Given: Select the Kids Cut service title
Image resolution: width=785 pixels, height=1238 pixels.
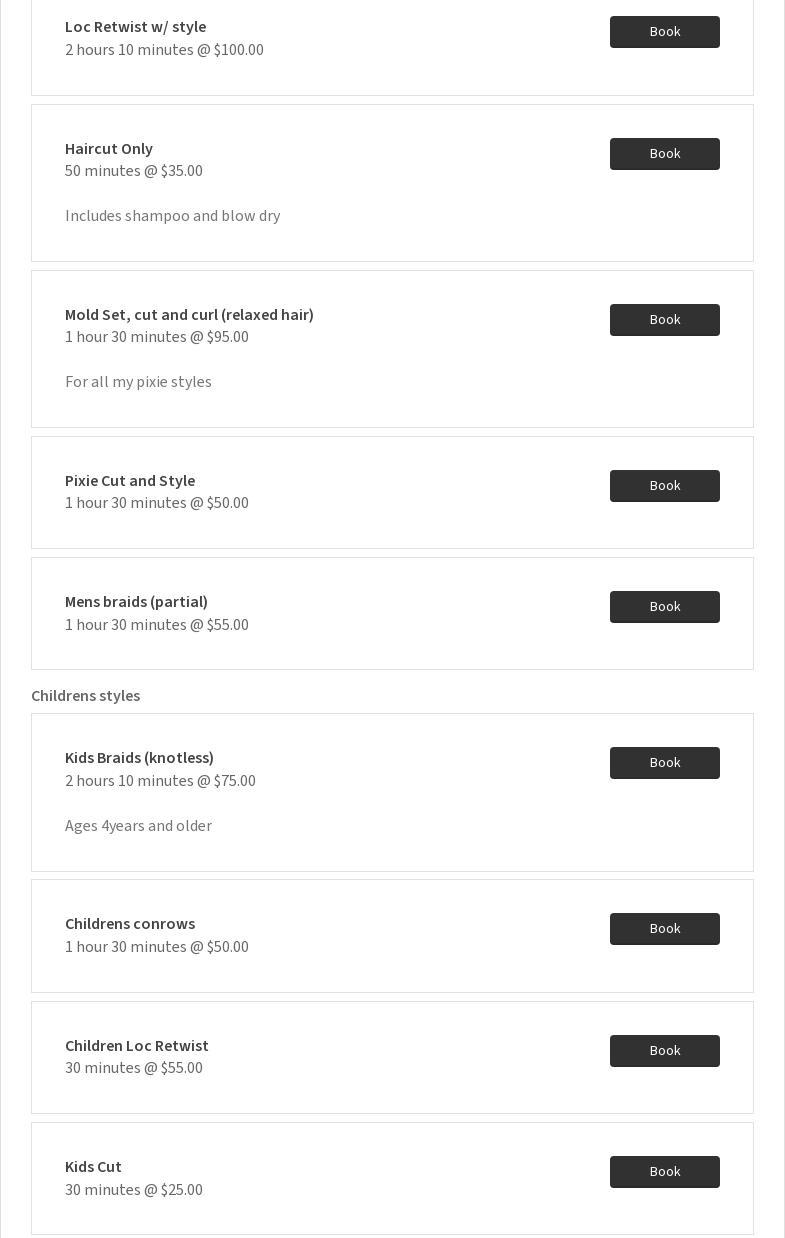Looking at the screenshot, I should click(93, 1167).
